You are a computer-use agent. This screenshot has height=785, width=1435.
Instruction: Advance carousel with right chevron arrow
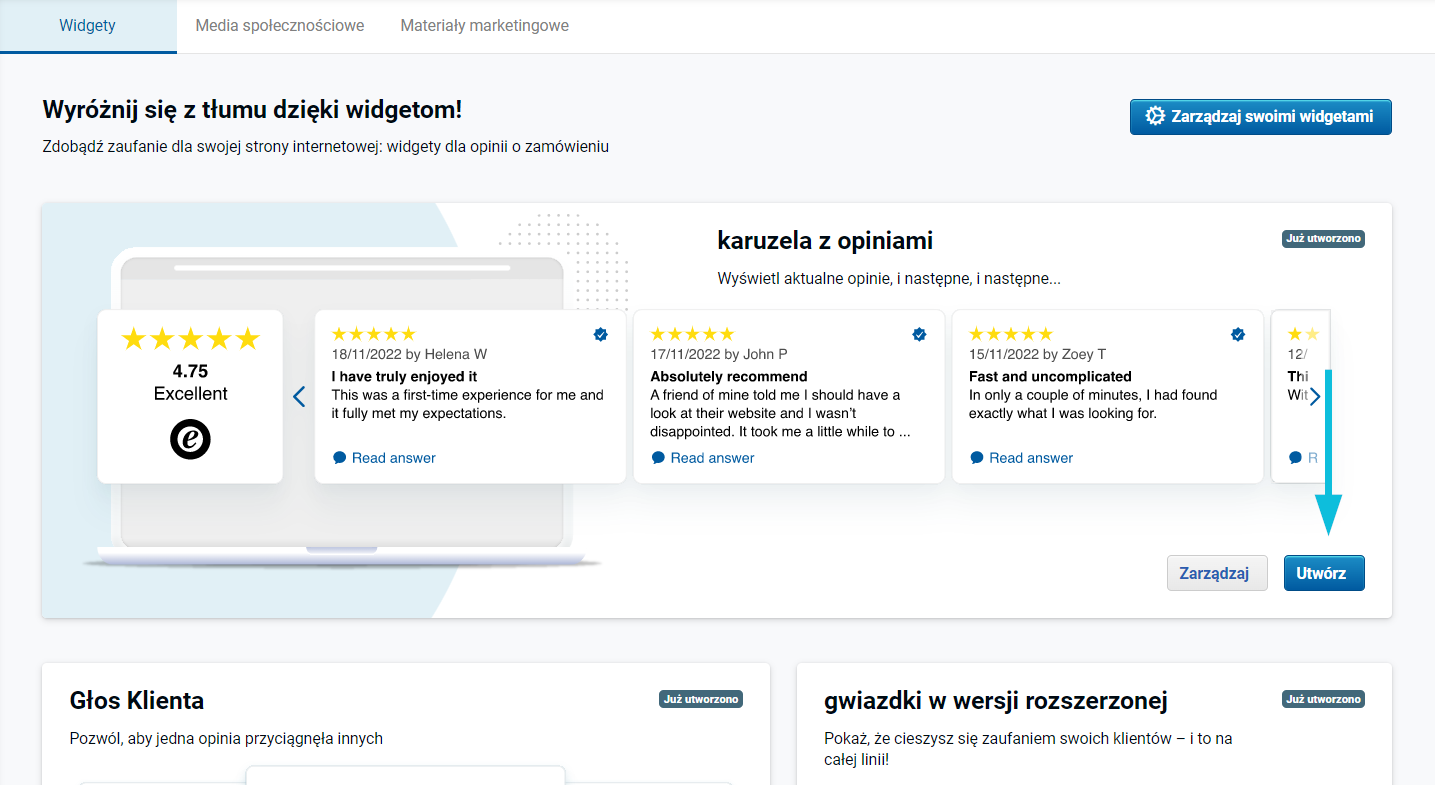click(x=1315, y=397)
